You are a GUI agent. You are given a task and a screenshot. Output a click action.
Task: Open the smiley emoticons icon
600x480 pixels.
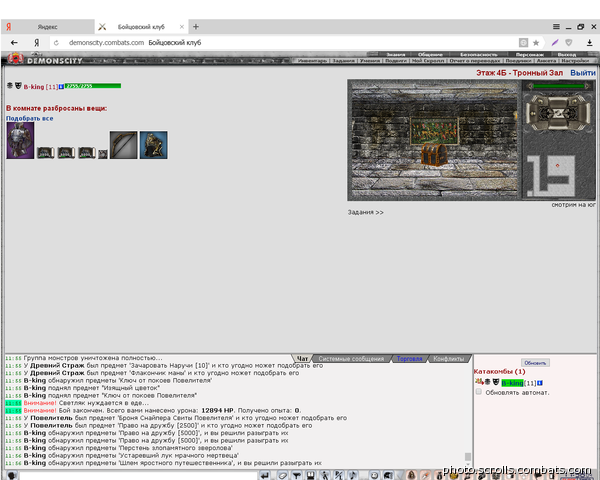pos(374,475)
